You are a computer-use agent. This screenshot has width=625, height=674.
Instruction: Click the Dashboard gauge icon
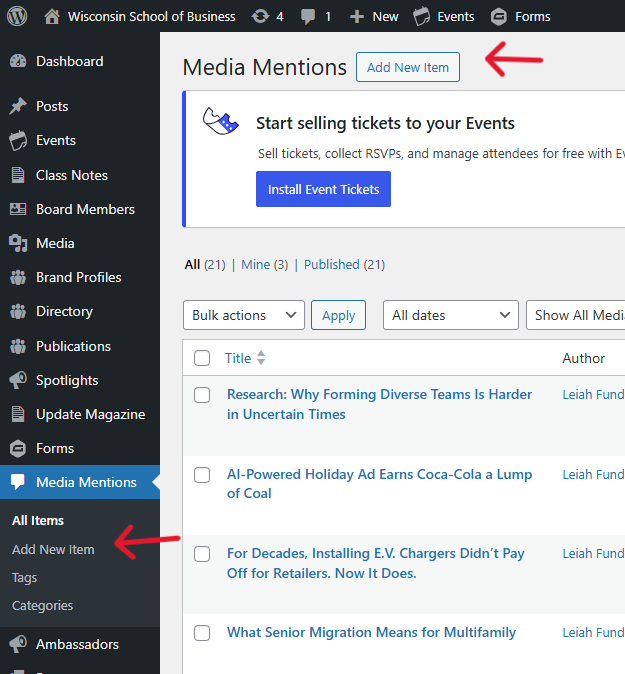[x=18, y=62]
